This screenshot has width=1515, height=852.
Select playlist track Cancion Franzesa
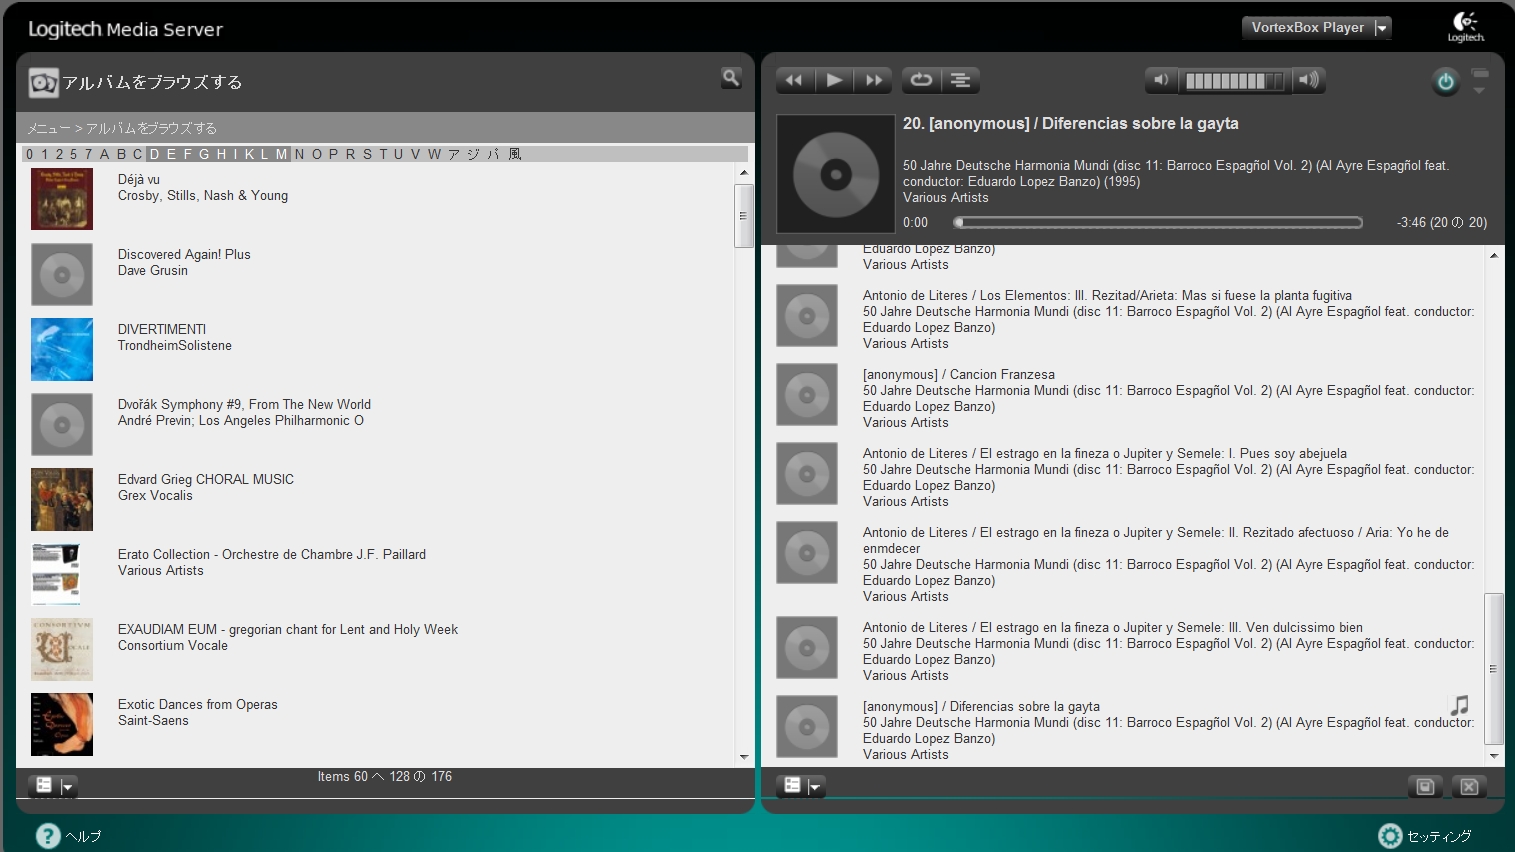click(x=959, y=375)
